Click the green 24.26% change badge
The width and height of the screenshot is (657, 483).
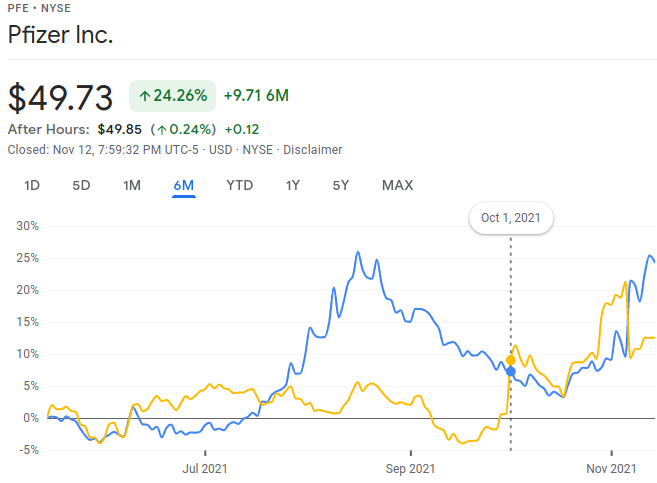(x=173, y=96)
